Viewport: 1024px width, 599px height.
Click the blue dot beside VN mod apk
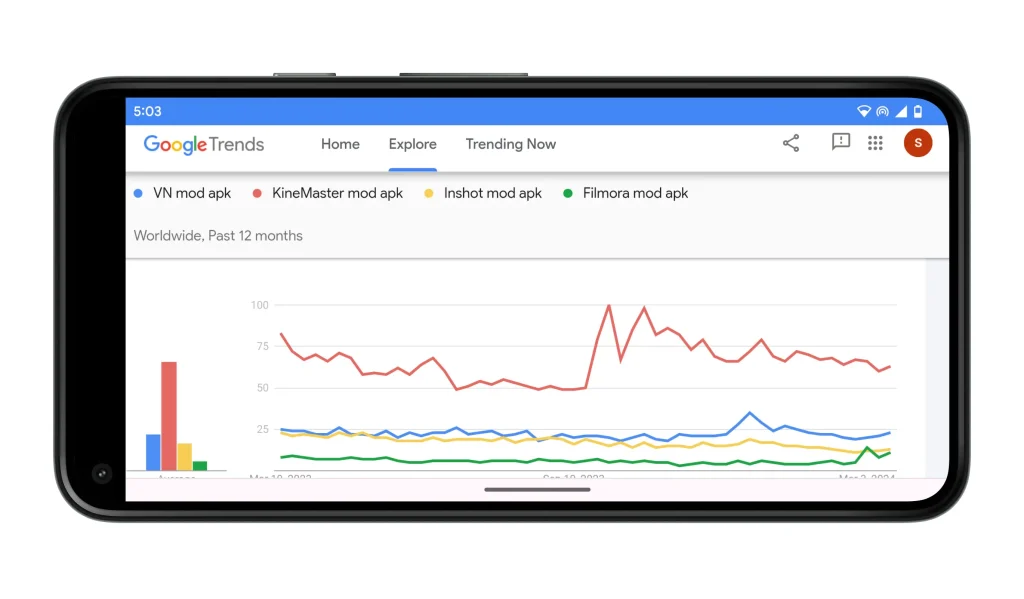[x=138, y=193]
